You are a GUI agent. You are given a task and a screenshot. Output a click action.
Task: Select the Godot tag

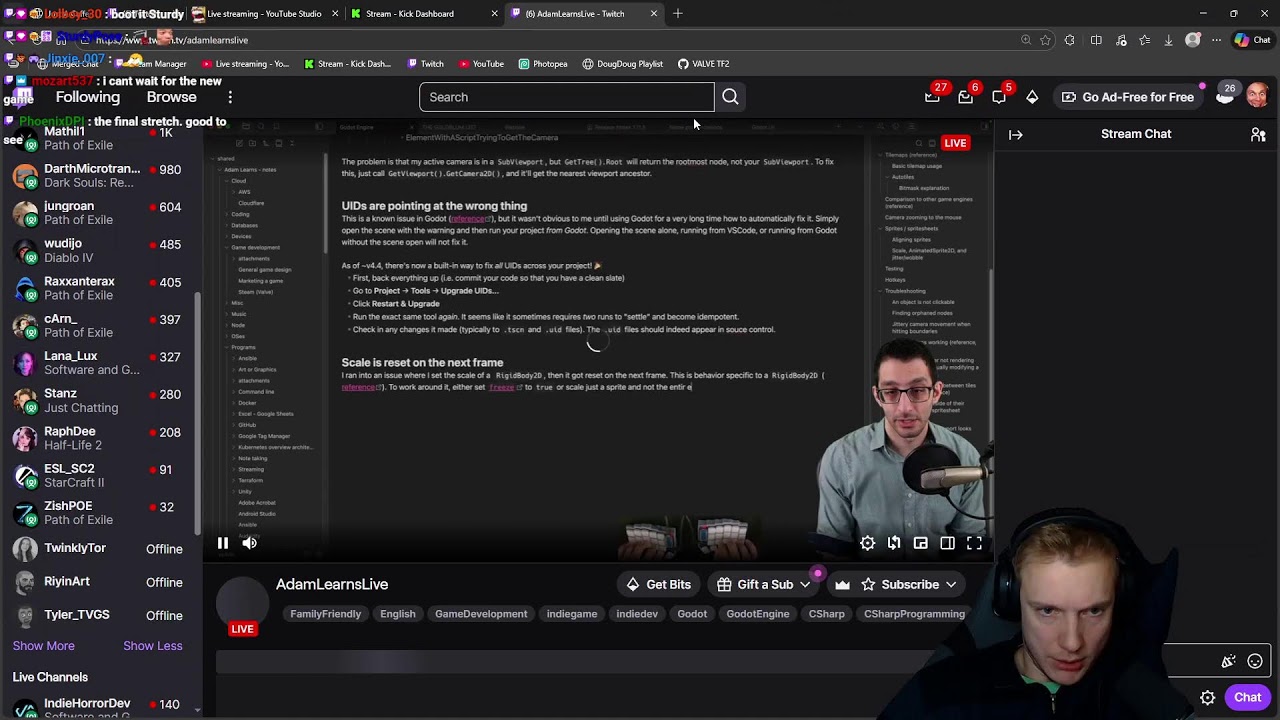[x=692, y=614]
